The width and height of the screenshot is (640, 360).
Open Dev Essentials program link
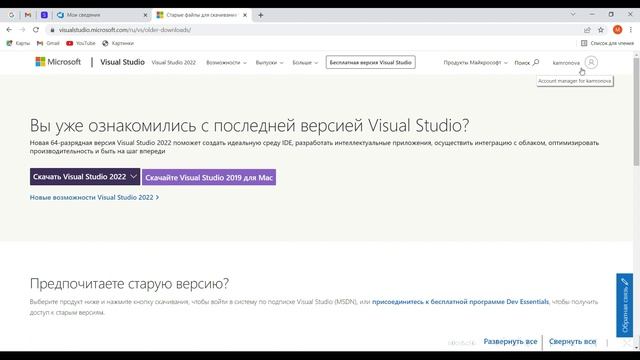[x=460, y=302]
